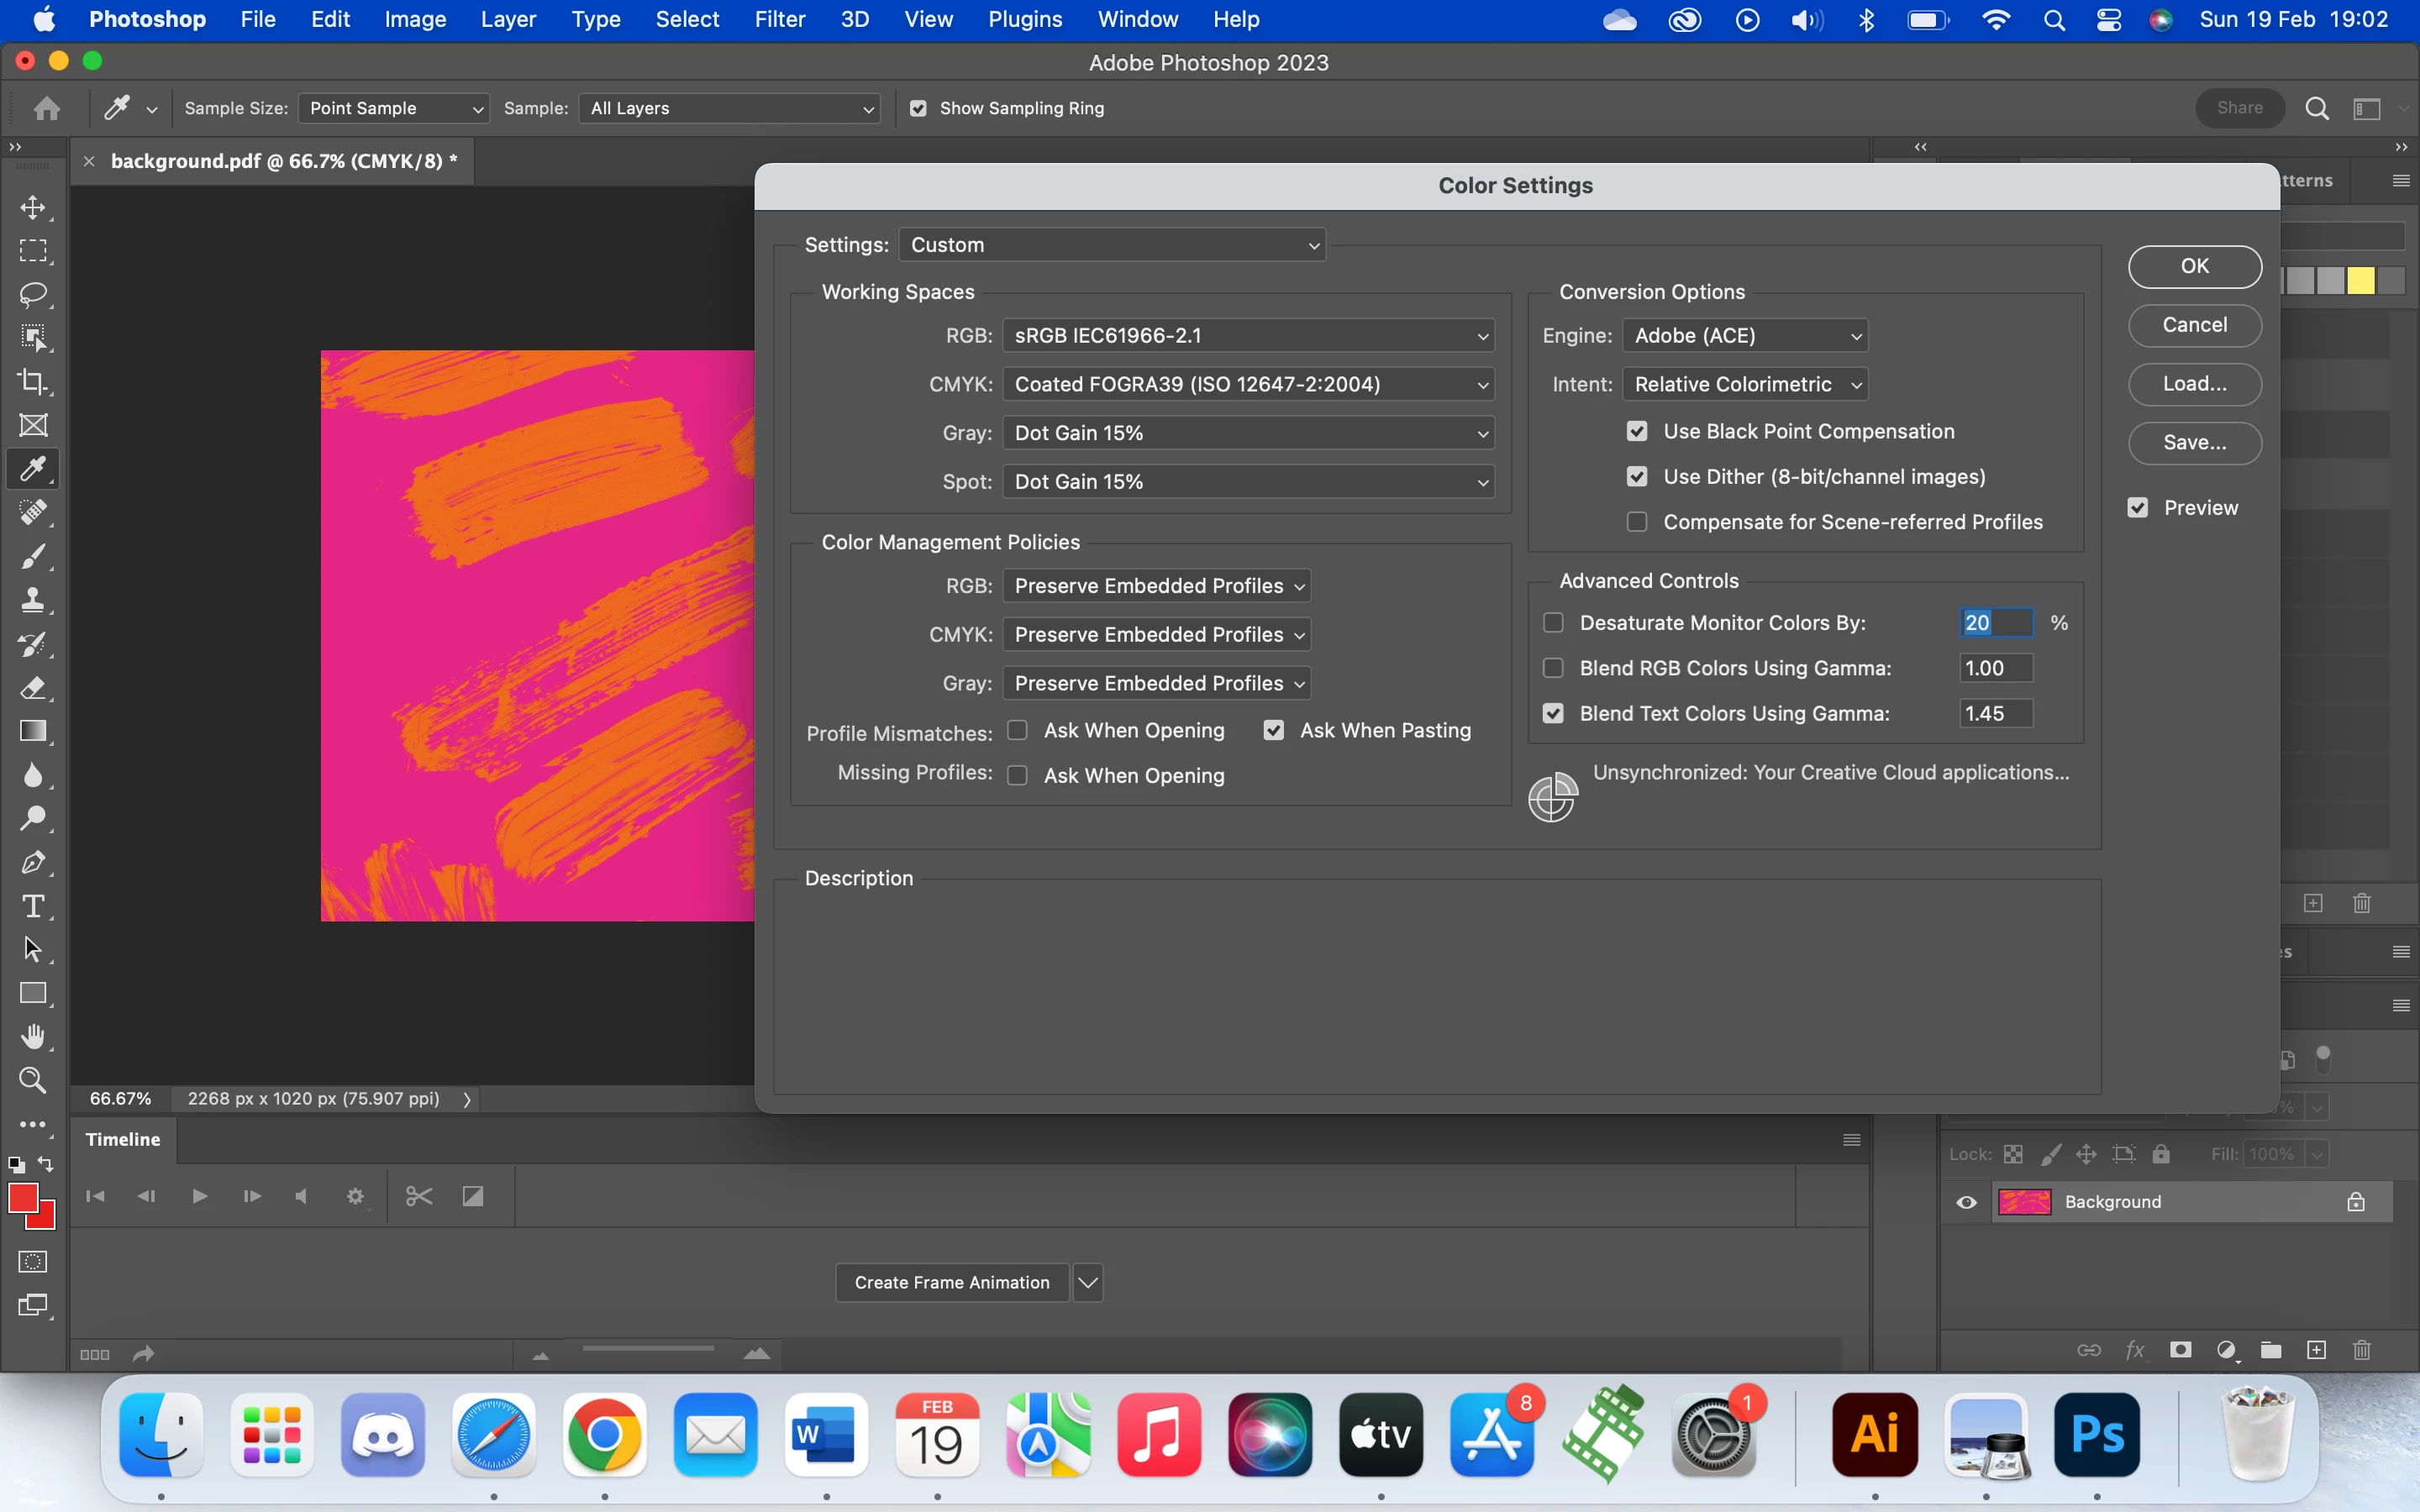Open the Filter menu
This screenshot has width=2420, height=1512.
point(779,19)
